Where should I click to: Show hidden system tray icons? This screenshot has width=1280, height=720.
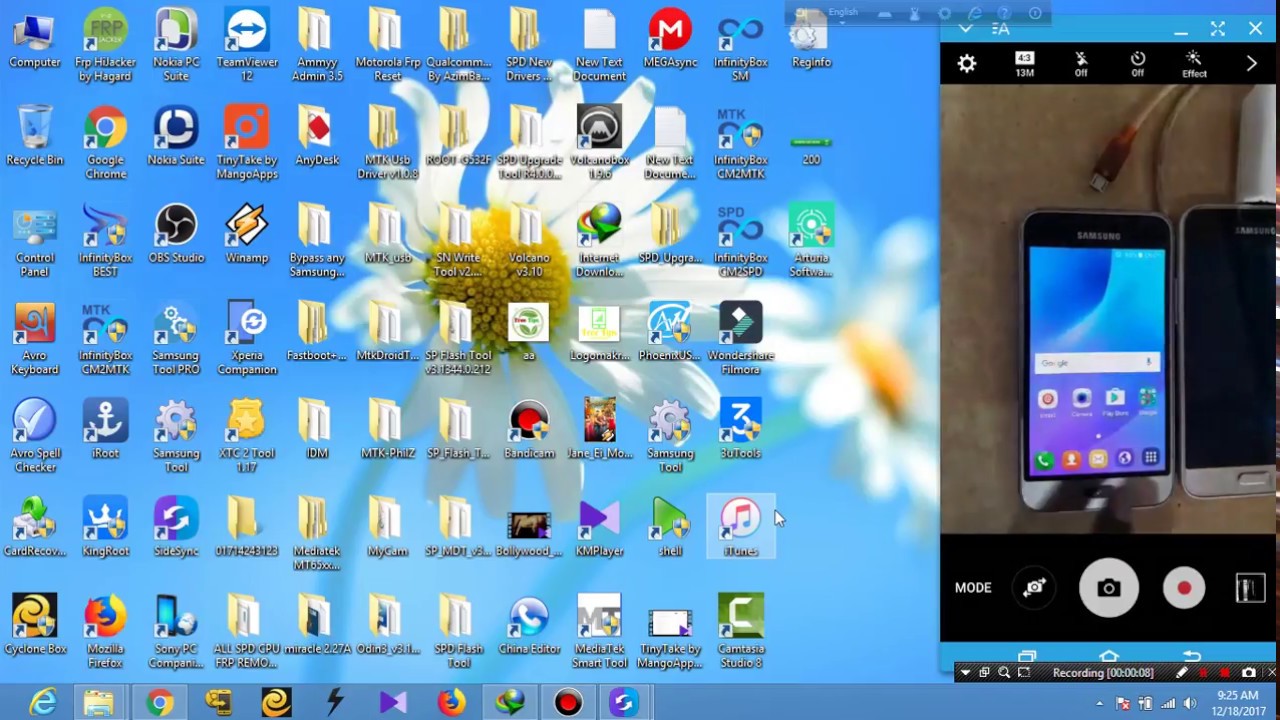[x=1101, y=703]
